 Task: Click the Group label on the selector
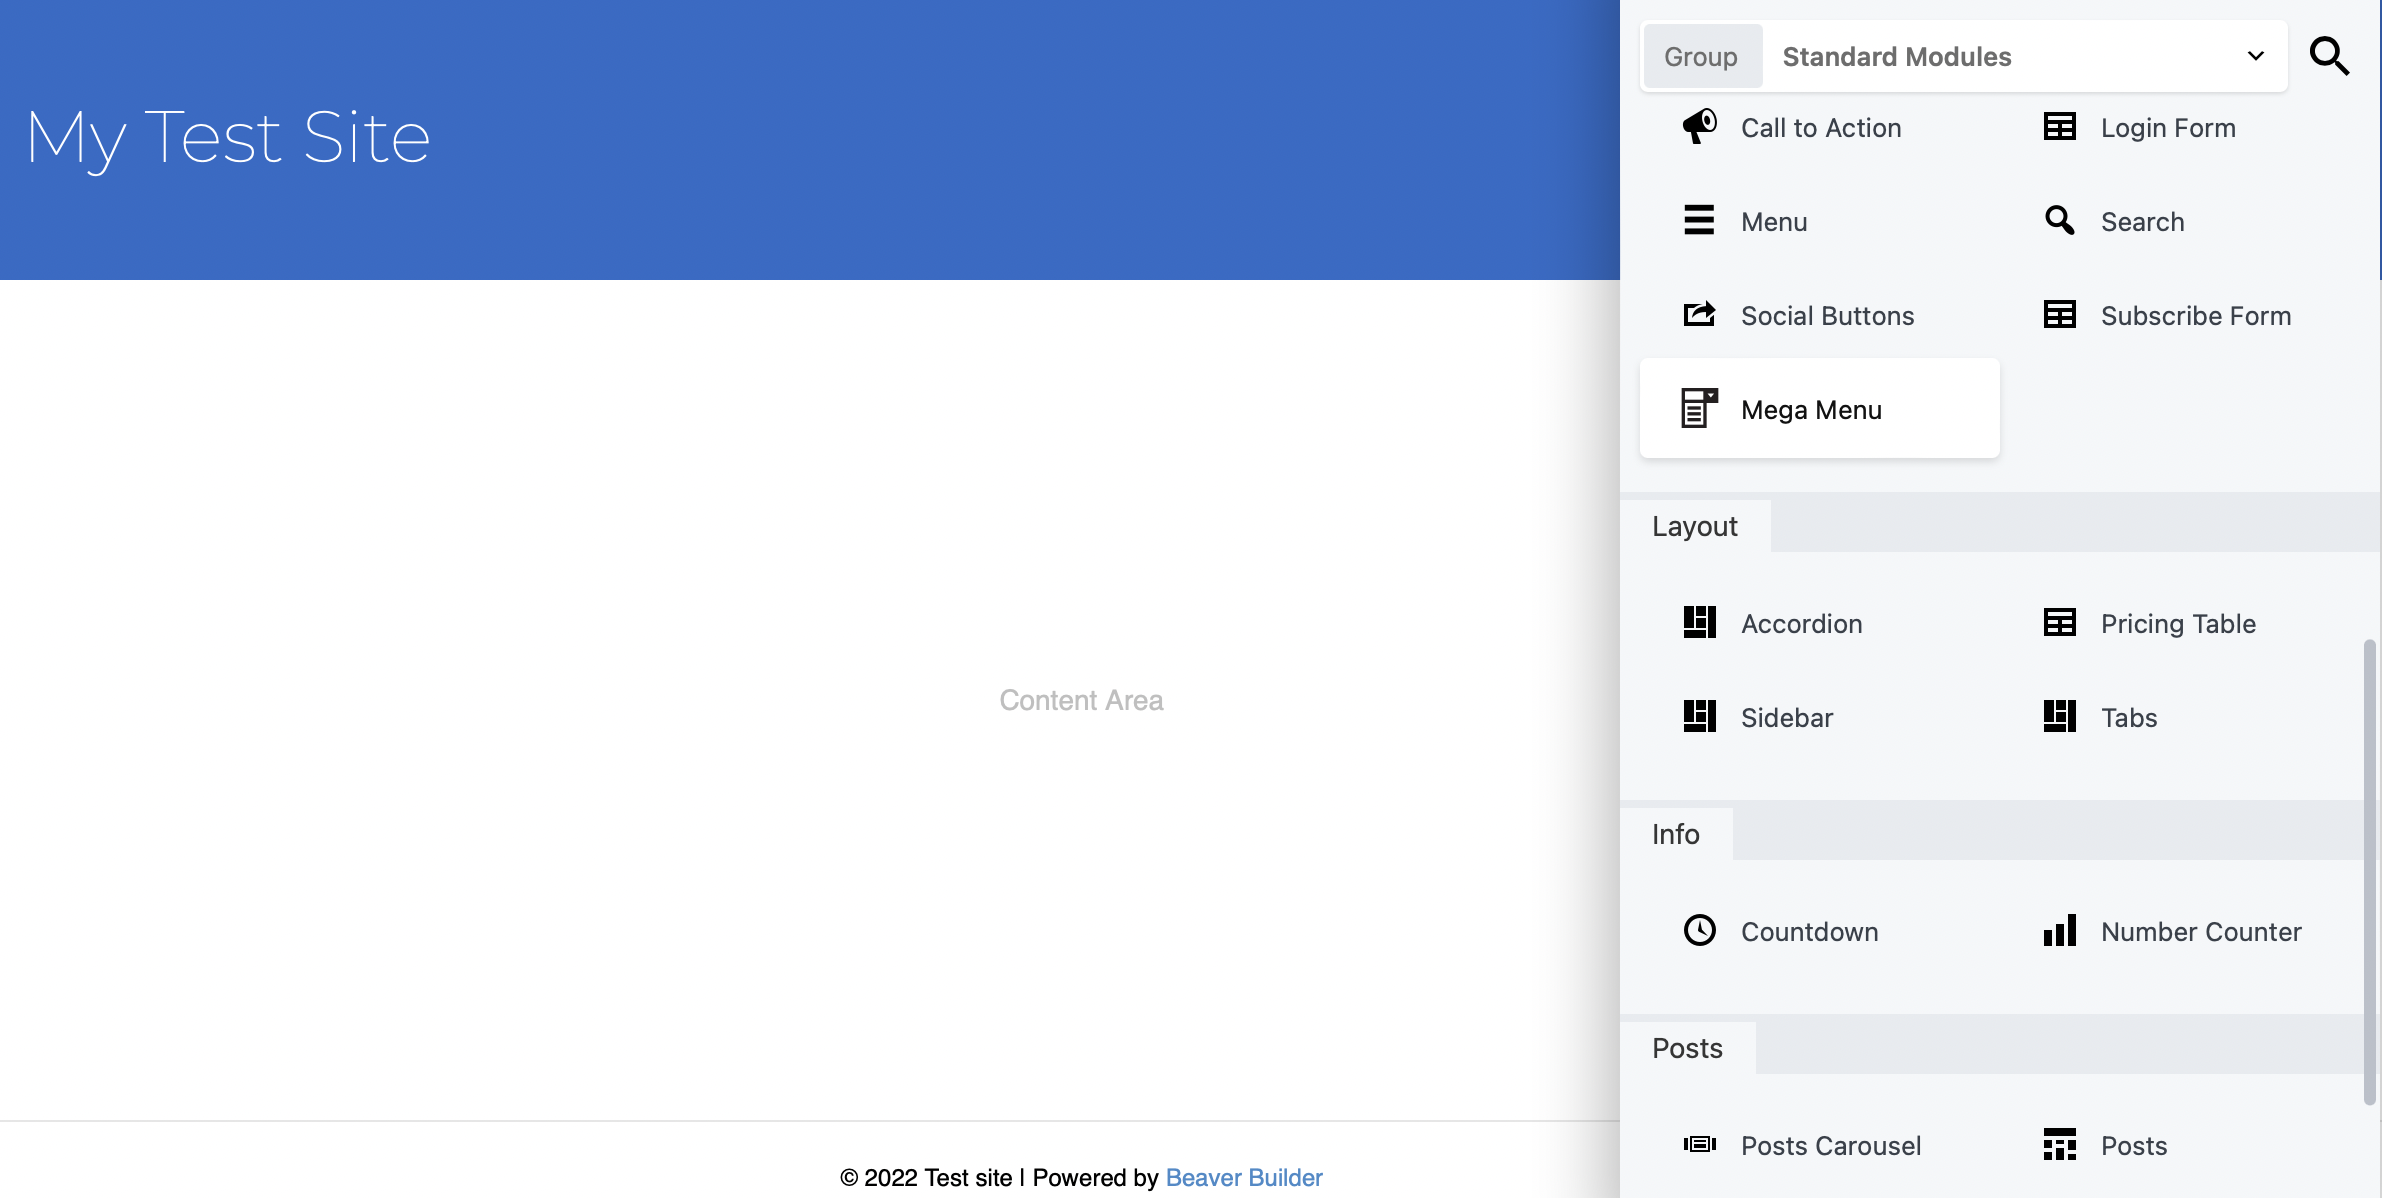[1700, 57]
